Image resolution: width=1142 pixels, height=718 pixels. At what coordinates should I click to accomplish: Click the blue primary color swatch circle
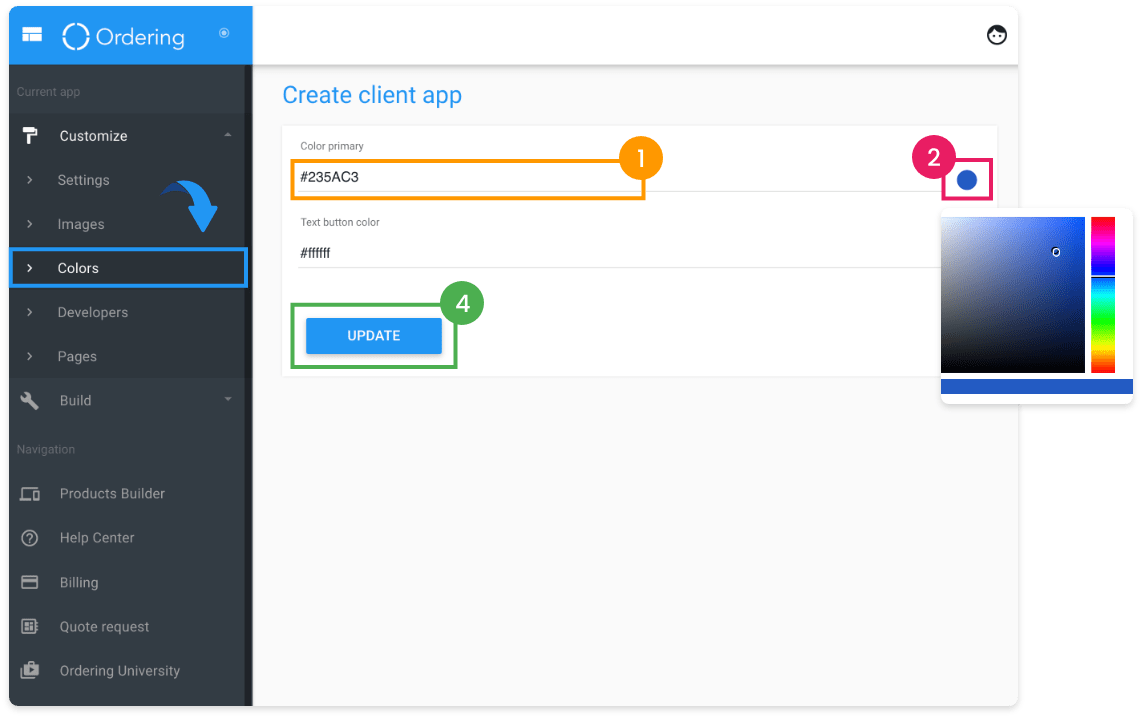[966, 180]
